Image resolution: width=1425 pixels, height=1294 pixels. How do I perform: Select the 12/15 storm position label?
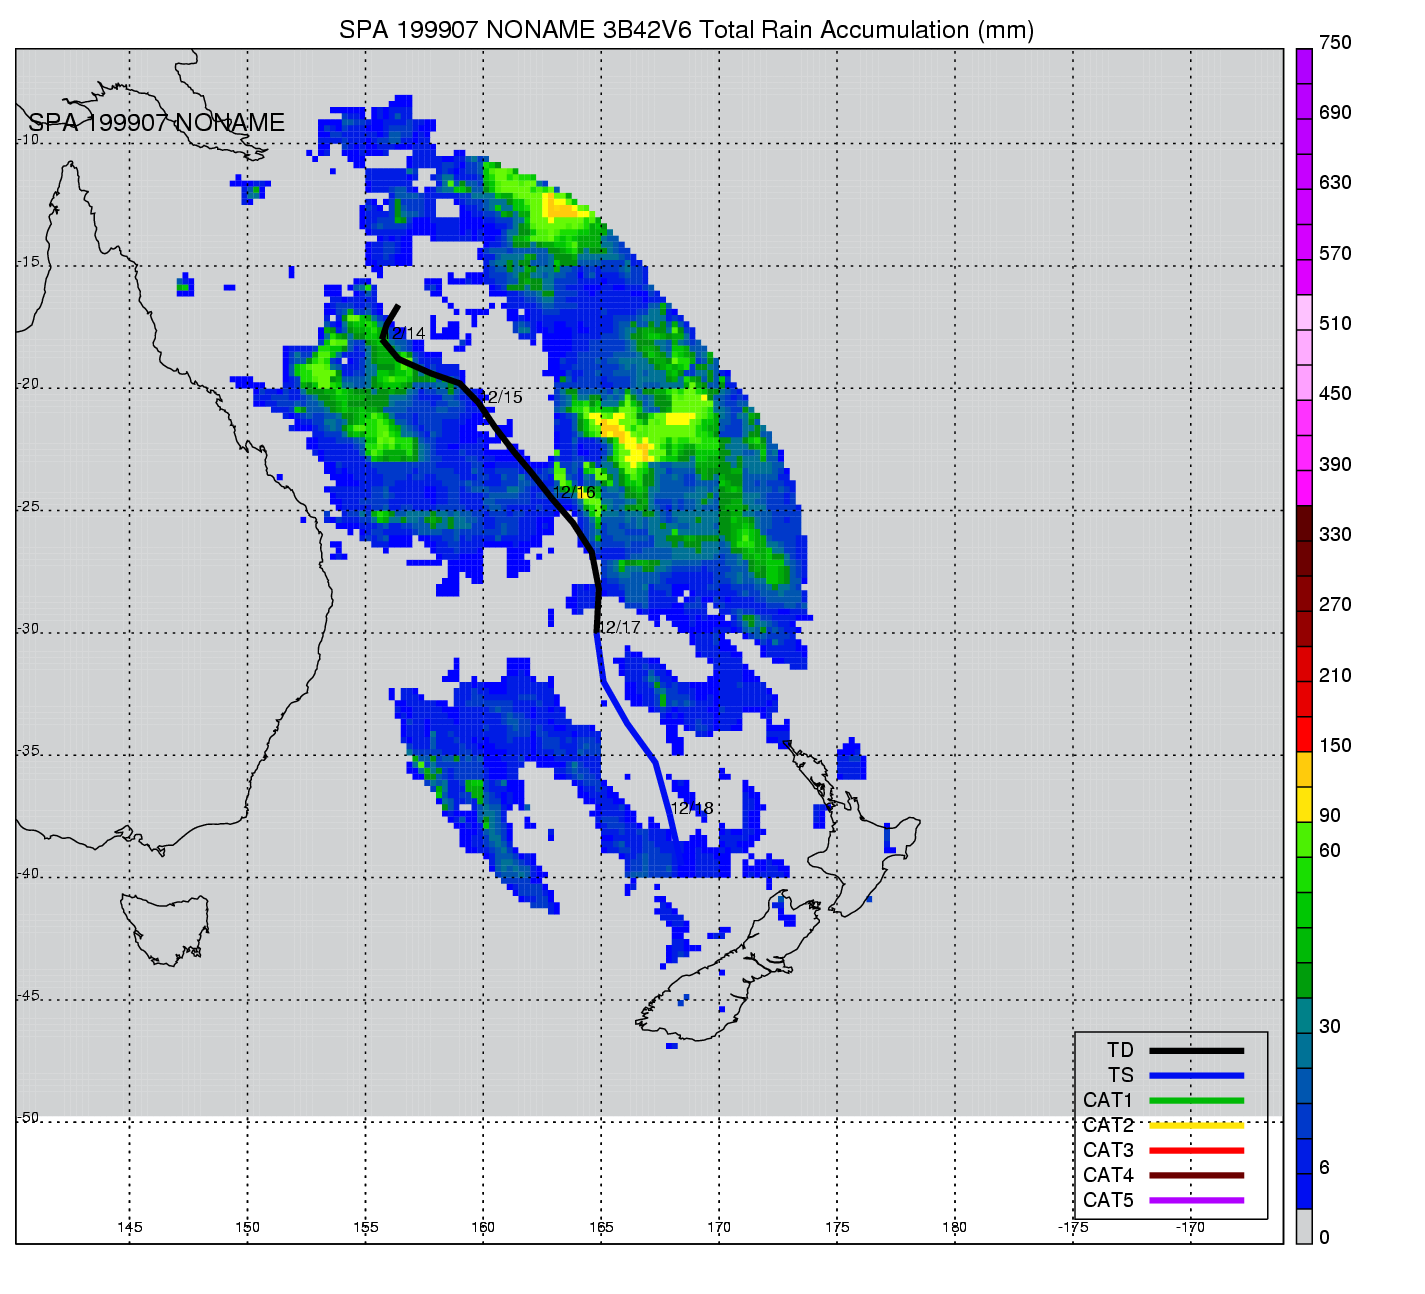pyautogui.click(x=504, y=397)
